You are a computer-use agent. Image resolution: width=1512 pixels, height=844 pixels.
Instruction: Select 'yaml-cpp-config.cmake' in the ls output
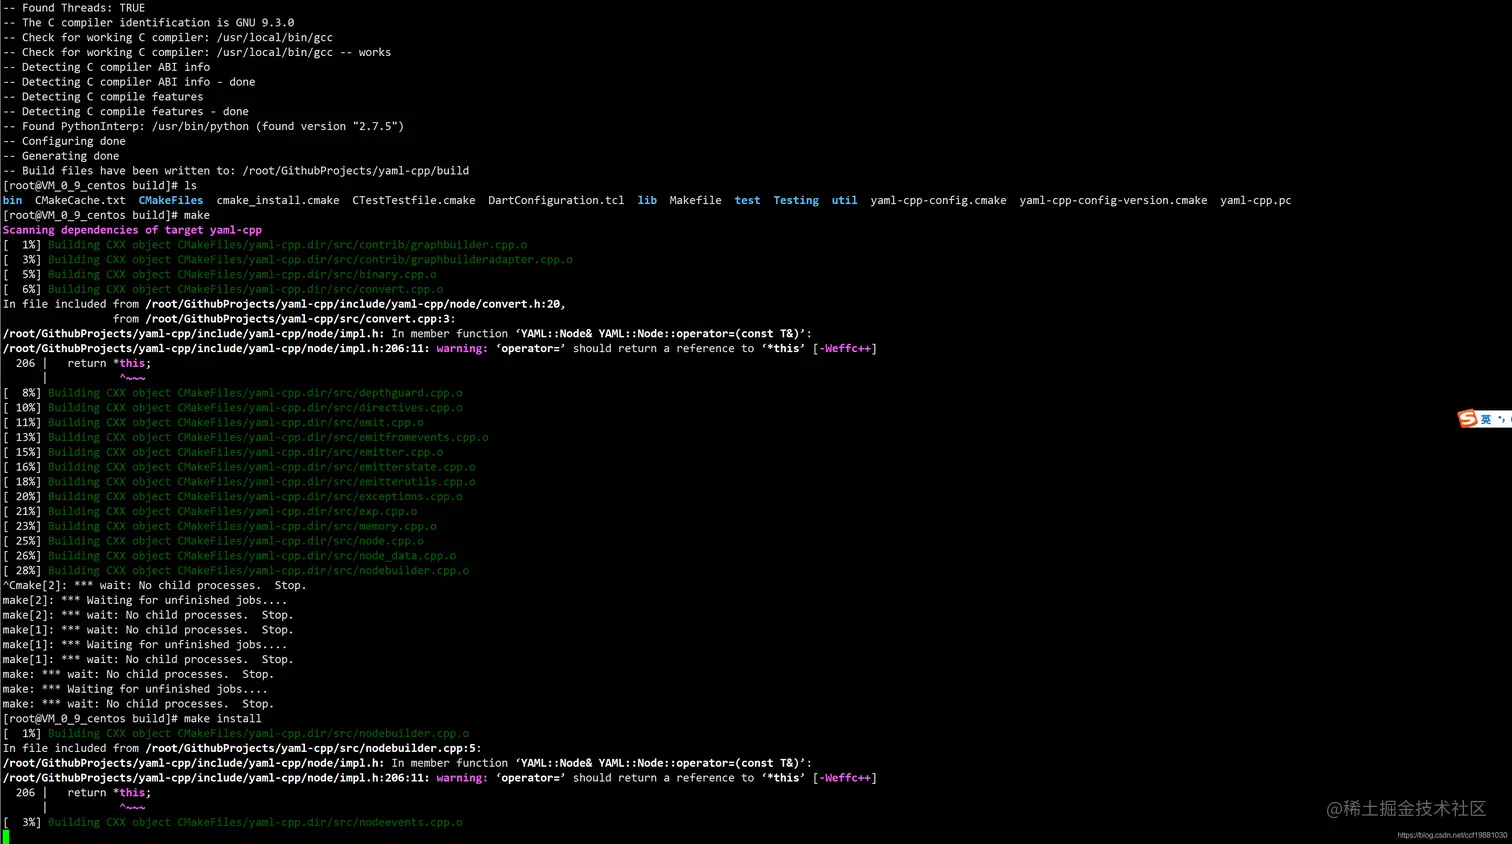tap(938, 200)
